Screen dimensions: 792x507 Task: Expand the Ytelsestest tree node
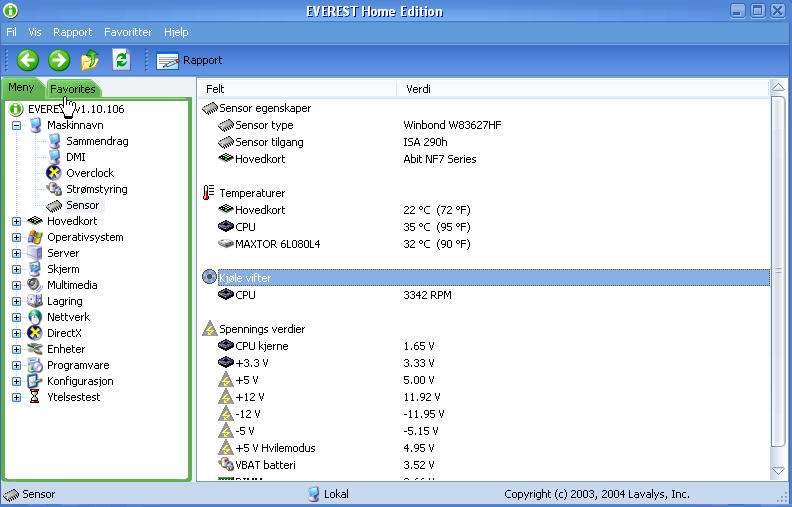17,397
